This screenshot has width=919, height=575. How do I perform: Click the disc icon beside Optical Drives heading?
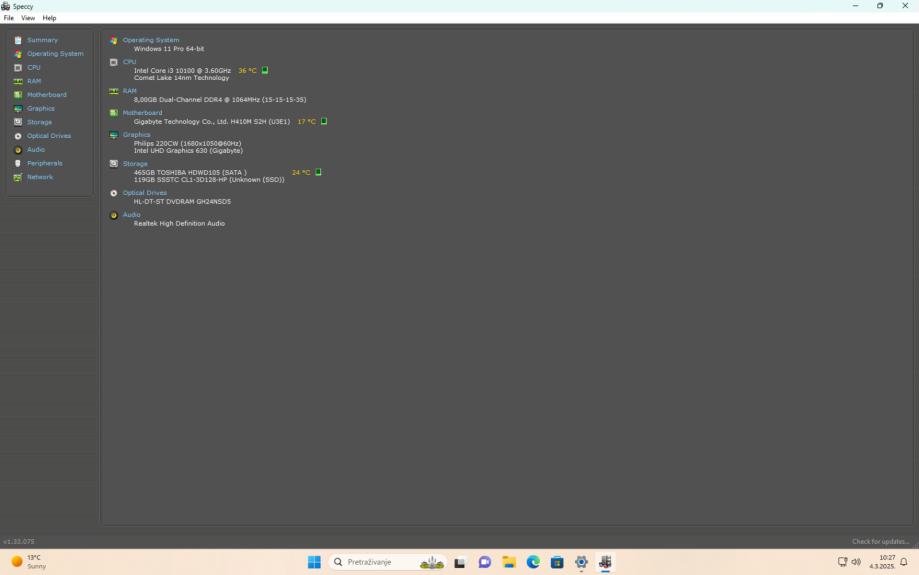coord(114,193)
